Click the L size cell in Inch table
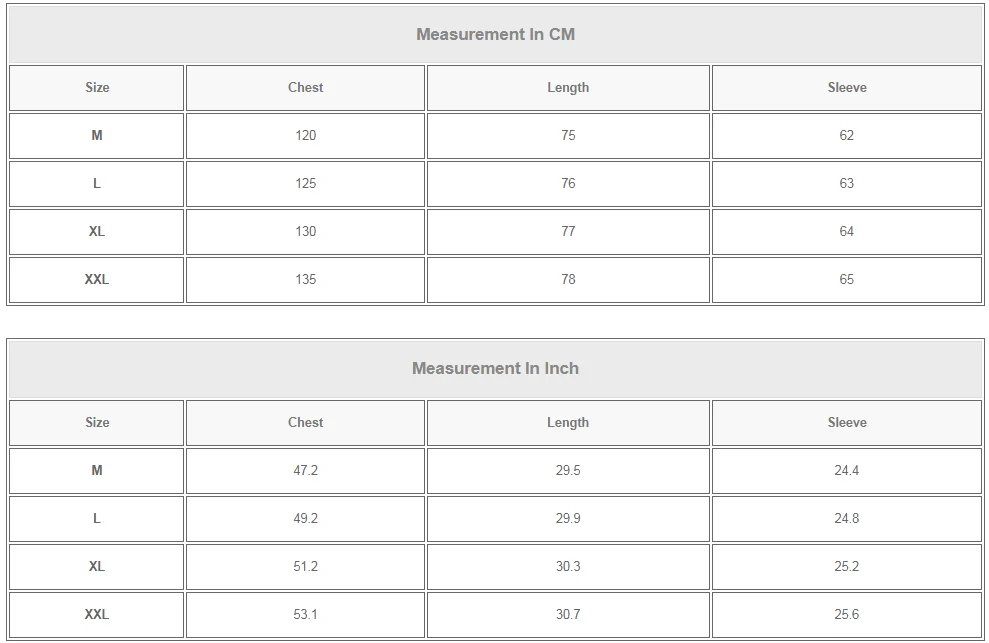Screen dimensions: 989x643 pyautogui.click(x=97, y=519)
